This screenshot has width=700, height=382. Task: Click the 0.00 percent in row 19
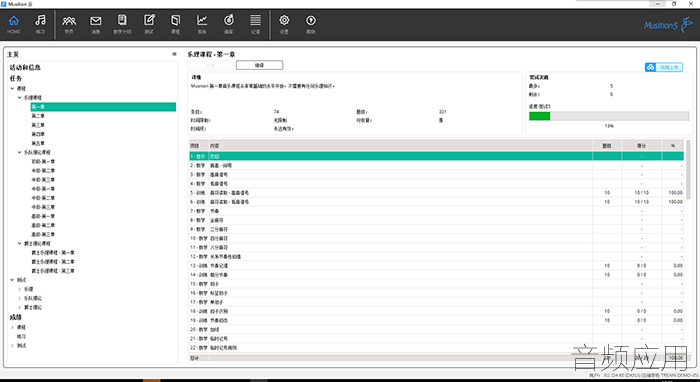678,320
